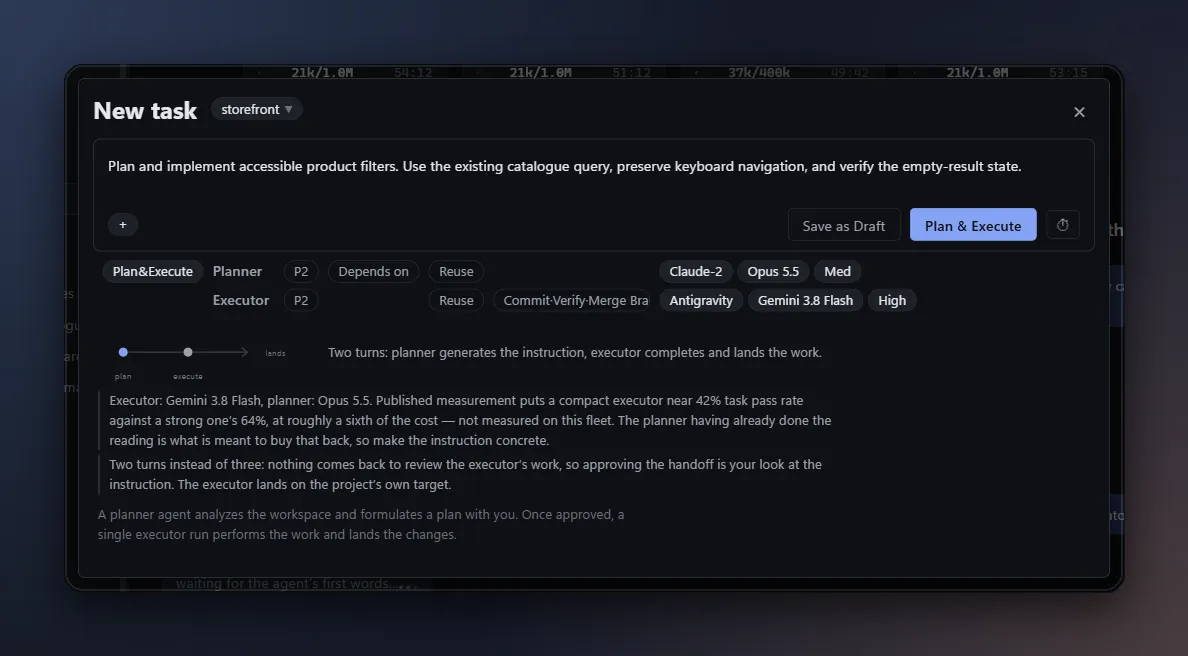
Task: Click the plan step dot in the diagram
Action: point(123,352)
